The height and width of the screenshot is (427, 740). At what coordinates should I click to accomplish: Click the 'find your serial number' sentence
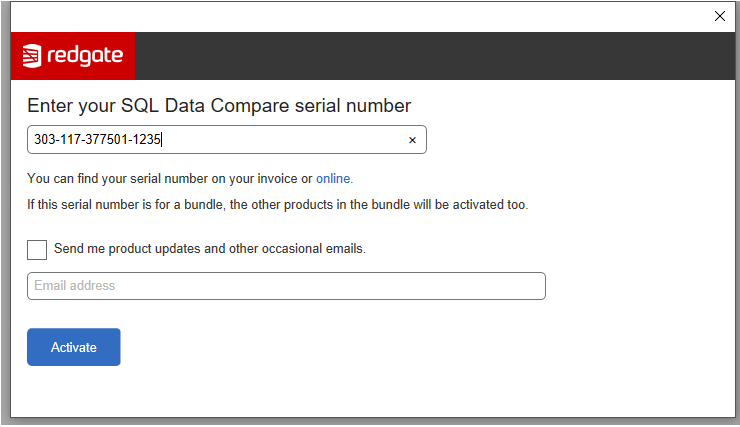tap(190, 179)
